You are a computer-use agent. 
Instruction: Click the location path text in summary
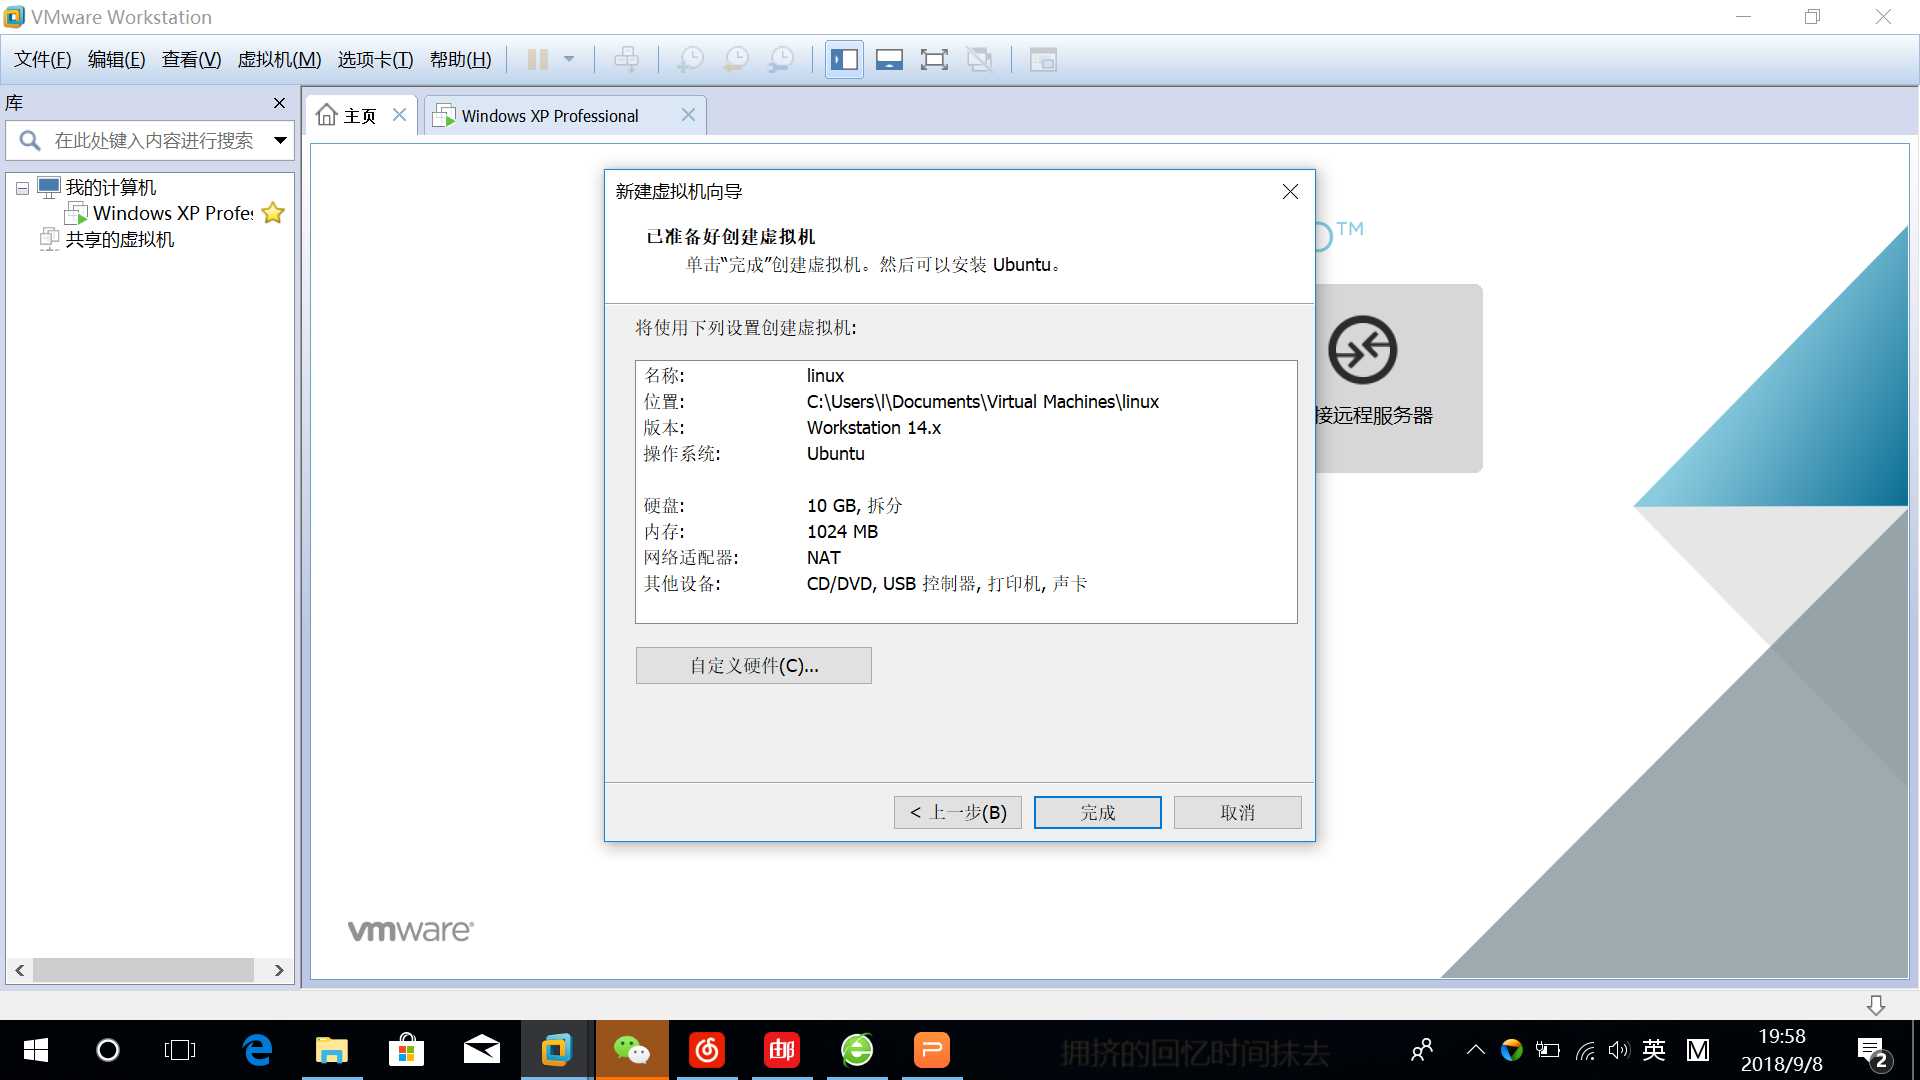[982, 402]
